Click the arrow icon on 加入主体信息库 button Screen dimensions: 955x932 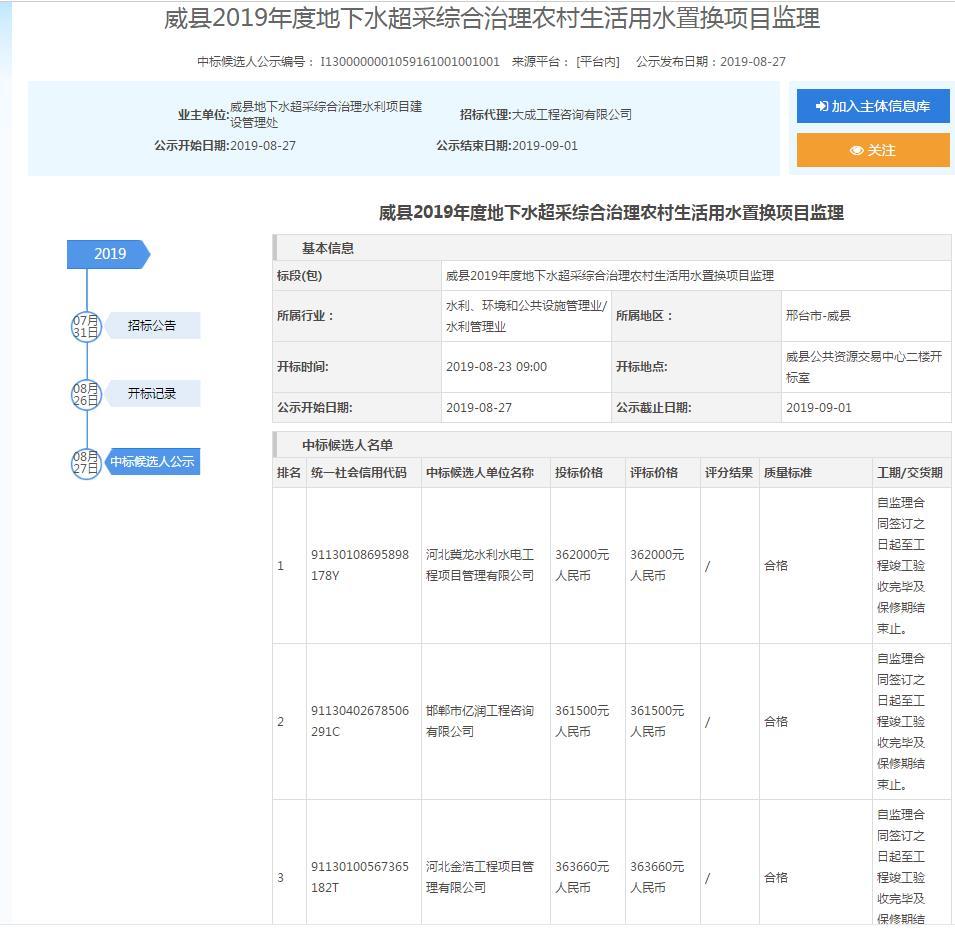click(x=822, y=107)
